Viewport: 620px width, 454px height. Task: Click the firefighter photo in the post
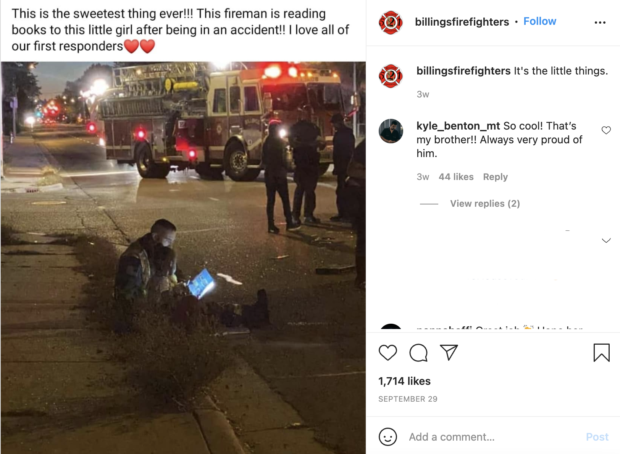(x=183, y=257)
